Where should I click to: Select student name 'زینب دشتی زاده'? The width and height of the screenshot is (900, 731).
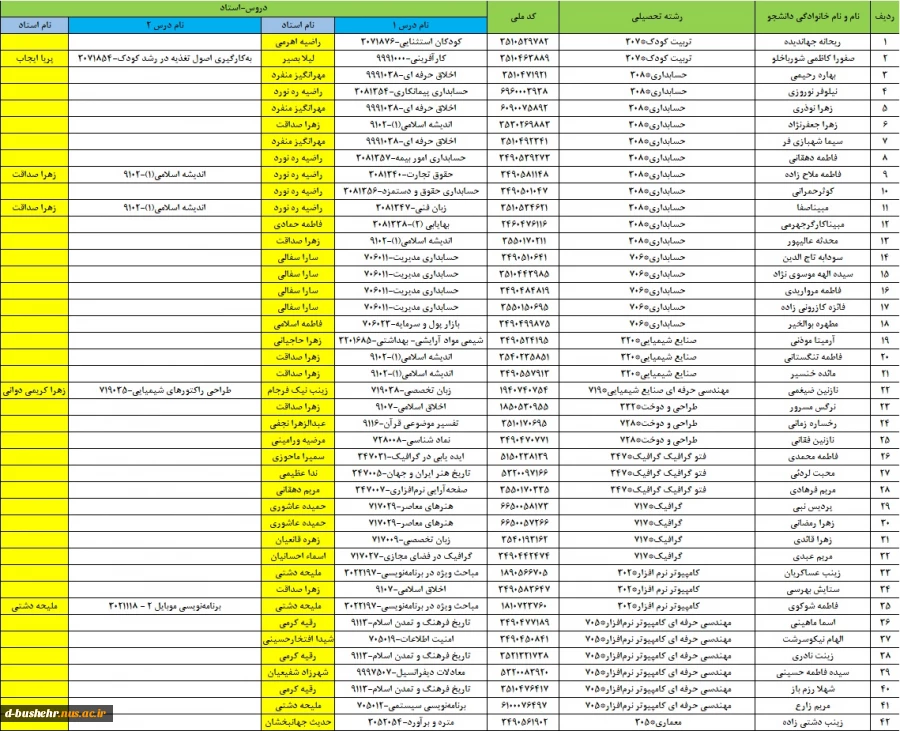coord(812,722)
